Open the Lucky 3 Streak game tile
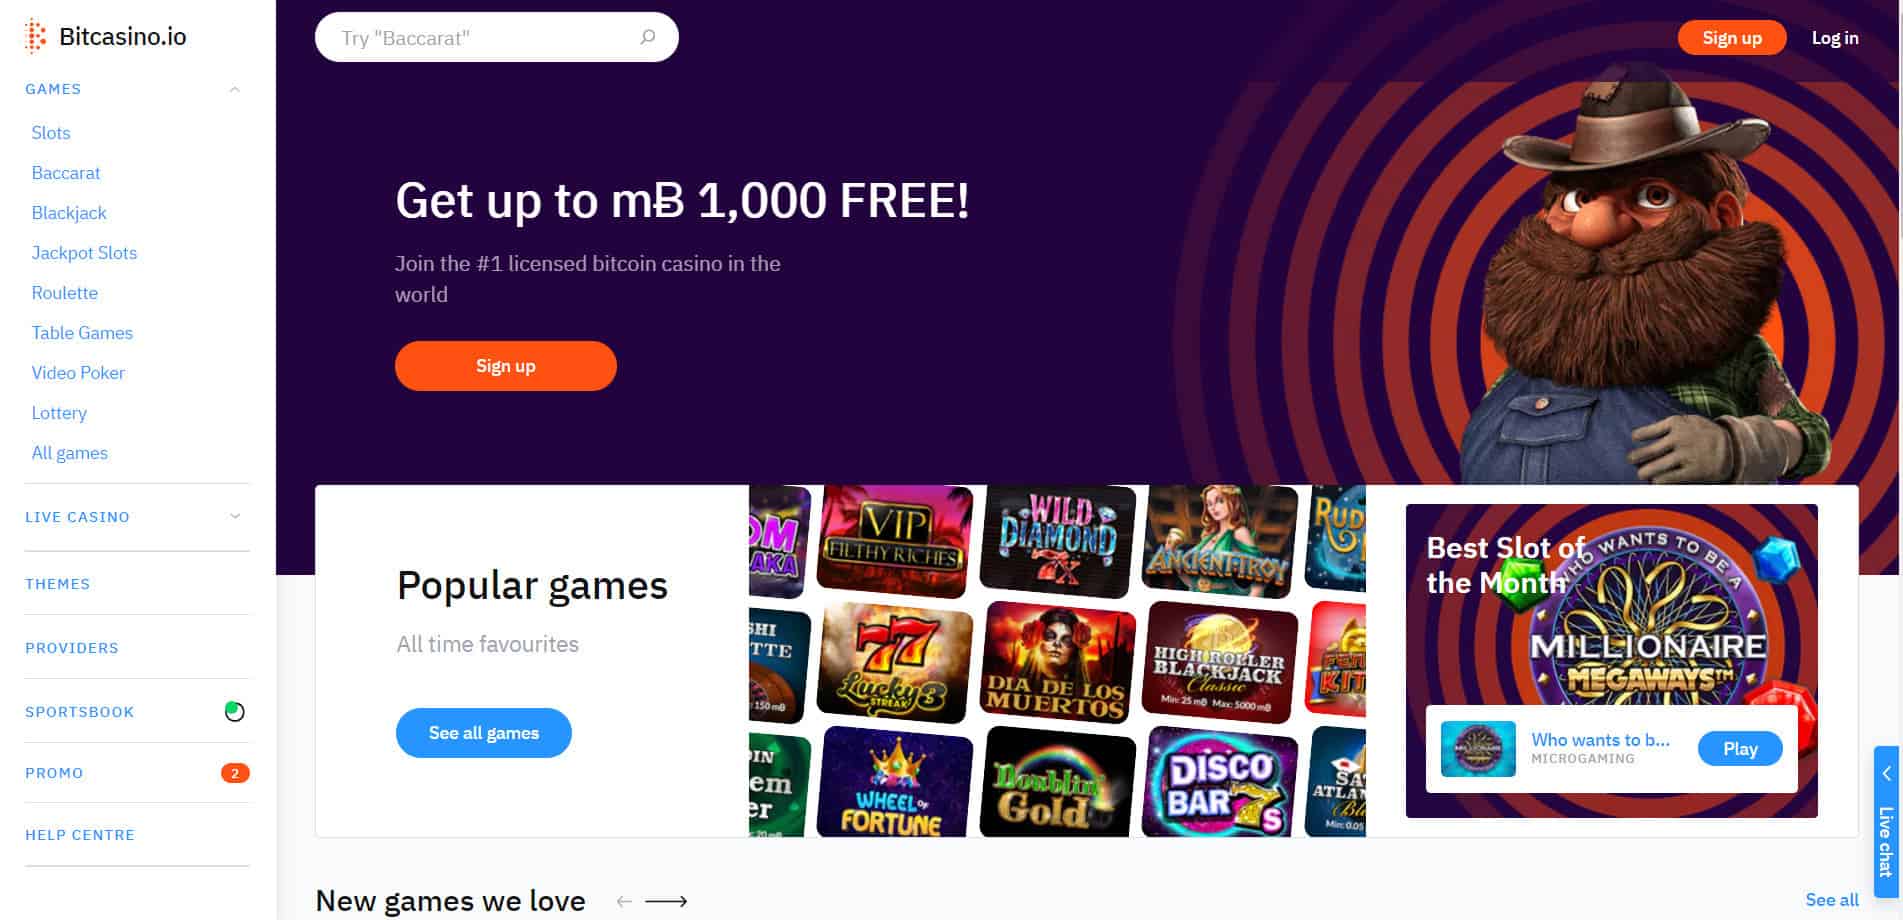Image resolution: width=1903 pixels, height=920 pixels. [x=895, y=662]
